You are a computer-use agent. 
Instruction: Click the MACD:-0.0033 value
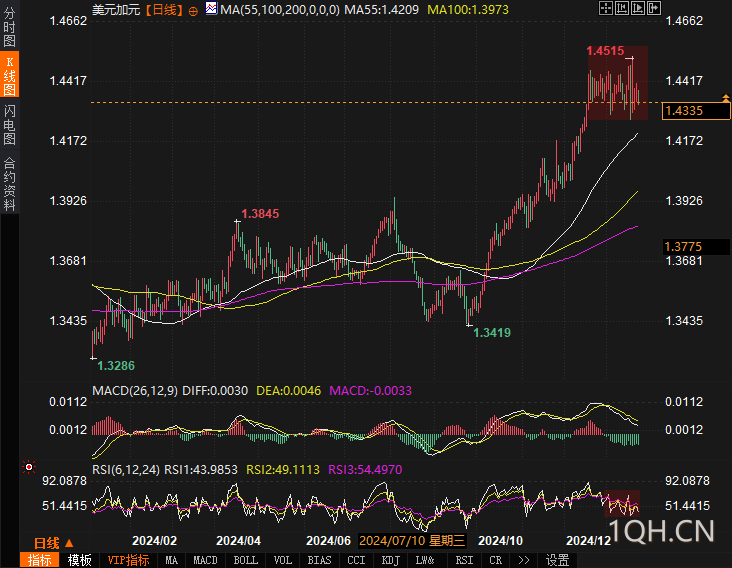[x=371, y=391]
